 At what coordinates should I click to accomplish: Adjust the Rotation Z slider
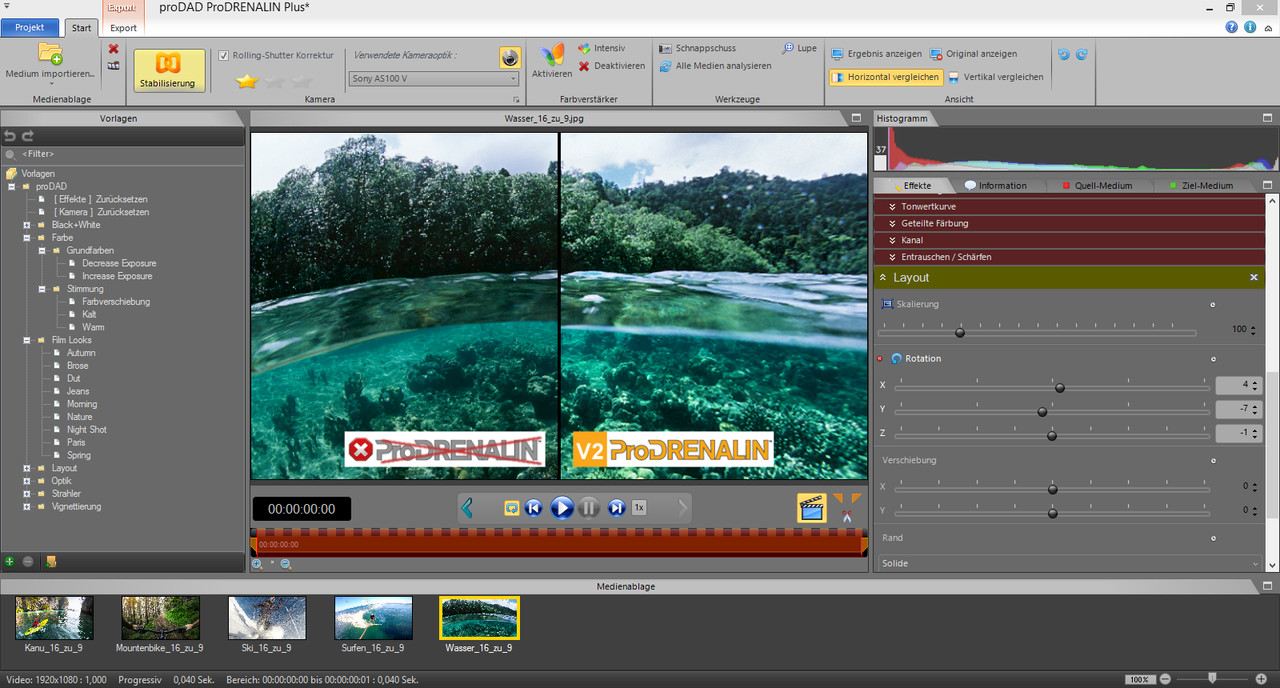click(1051, 435)
